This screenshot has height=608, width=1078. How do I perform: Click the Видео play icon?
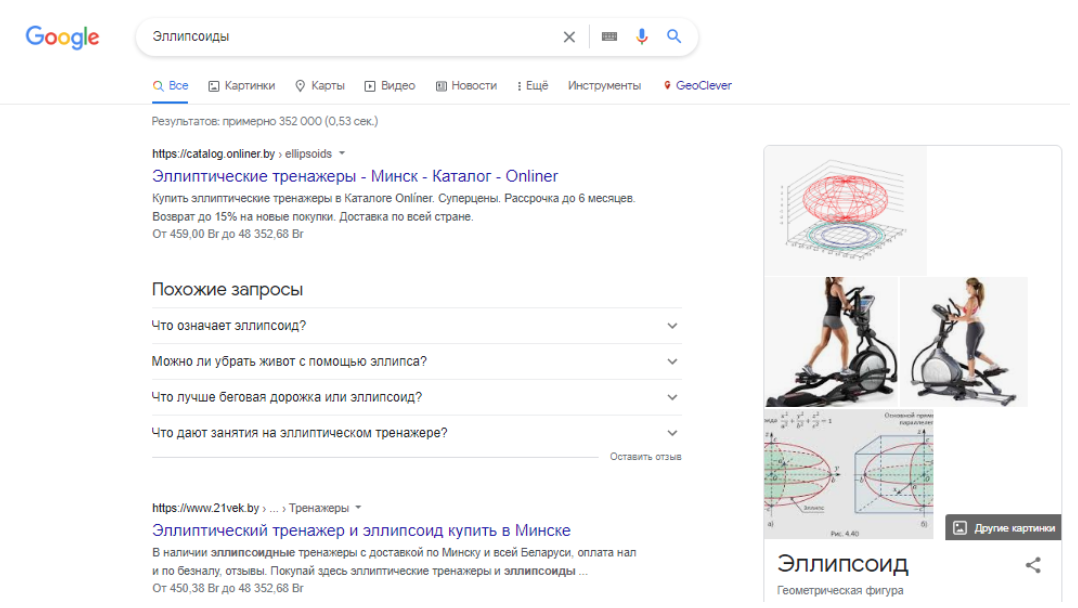370,86
